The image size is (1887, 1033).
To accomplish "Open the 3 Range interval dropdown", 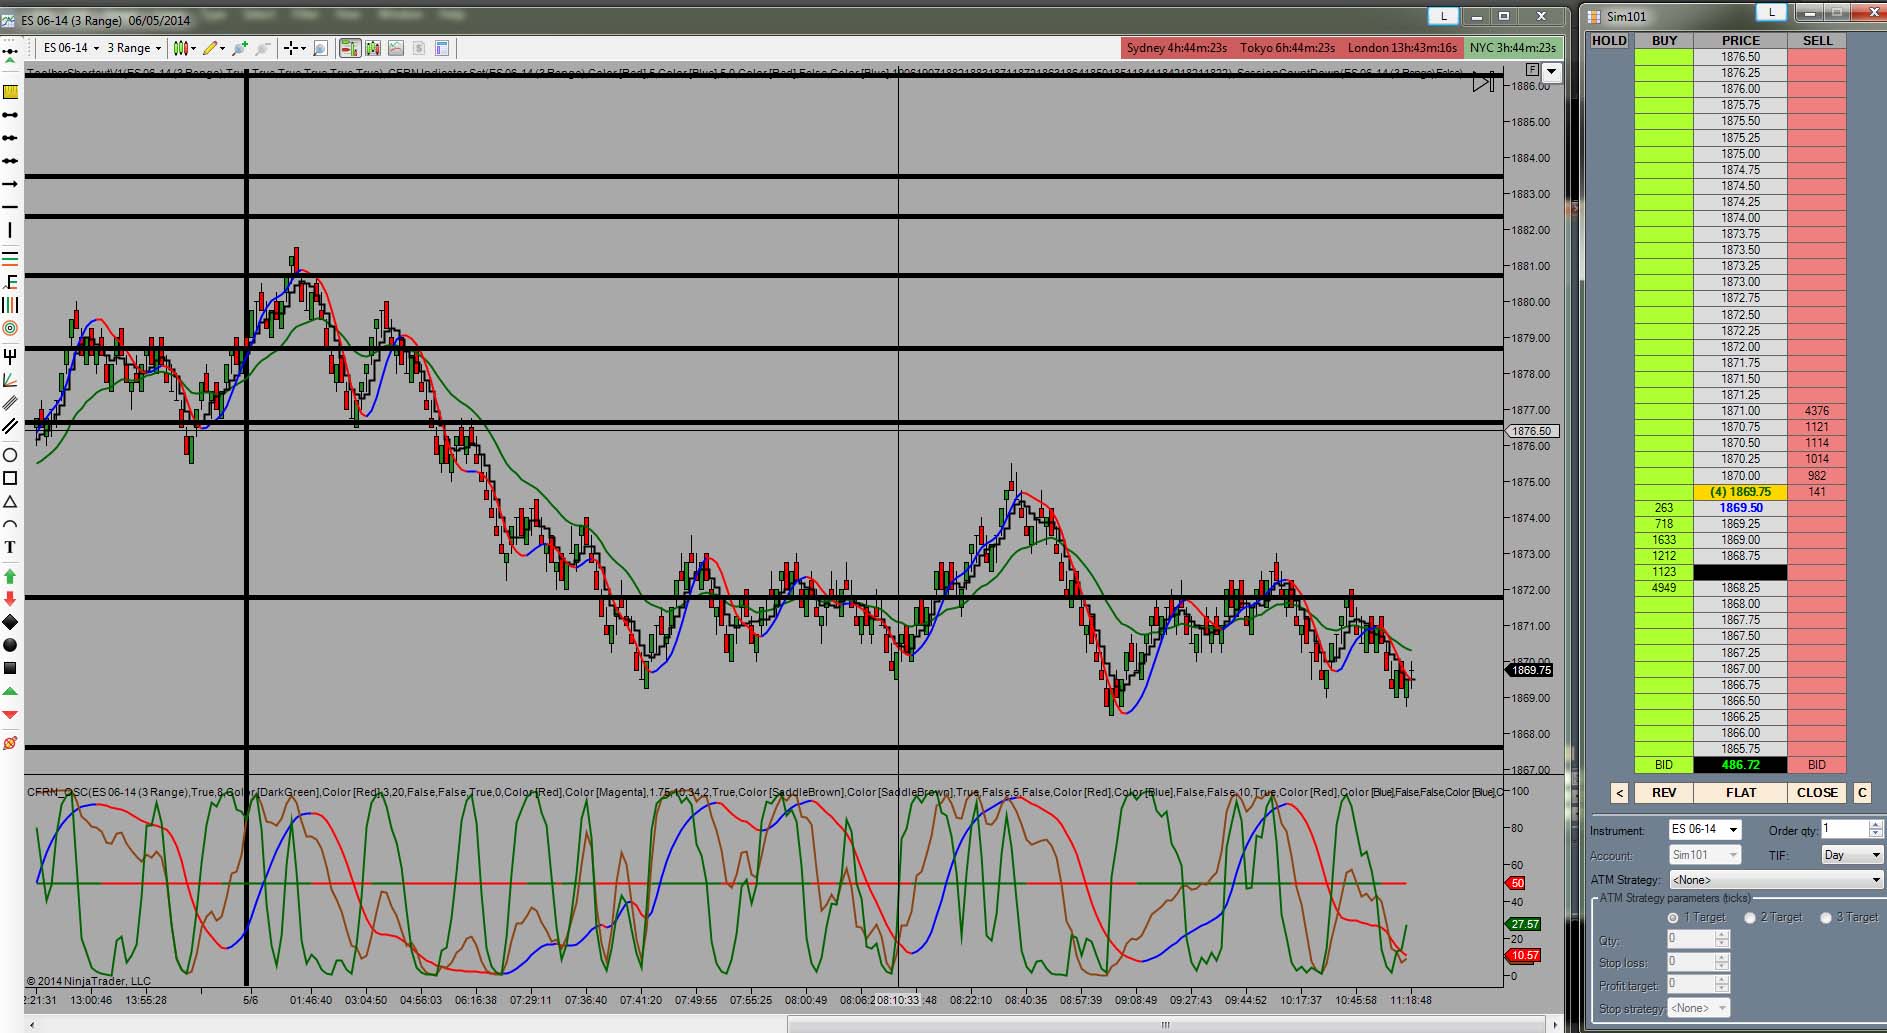I will pos(134,48).
